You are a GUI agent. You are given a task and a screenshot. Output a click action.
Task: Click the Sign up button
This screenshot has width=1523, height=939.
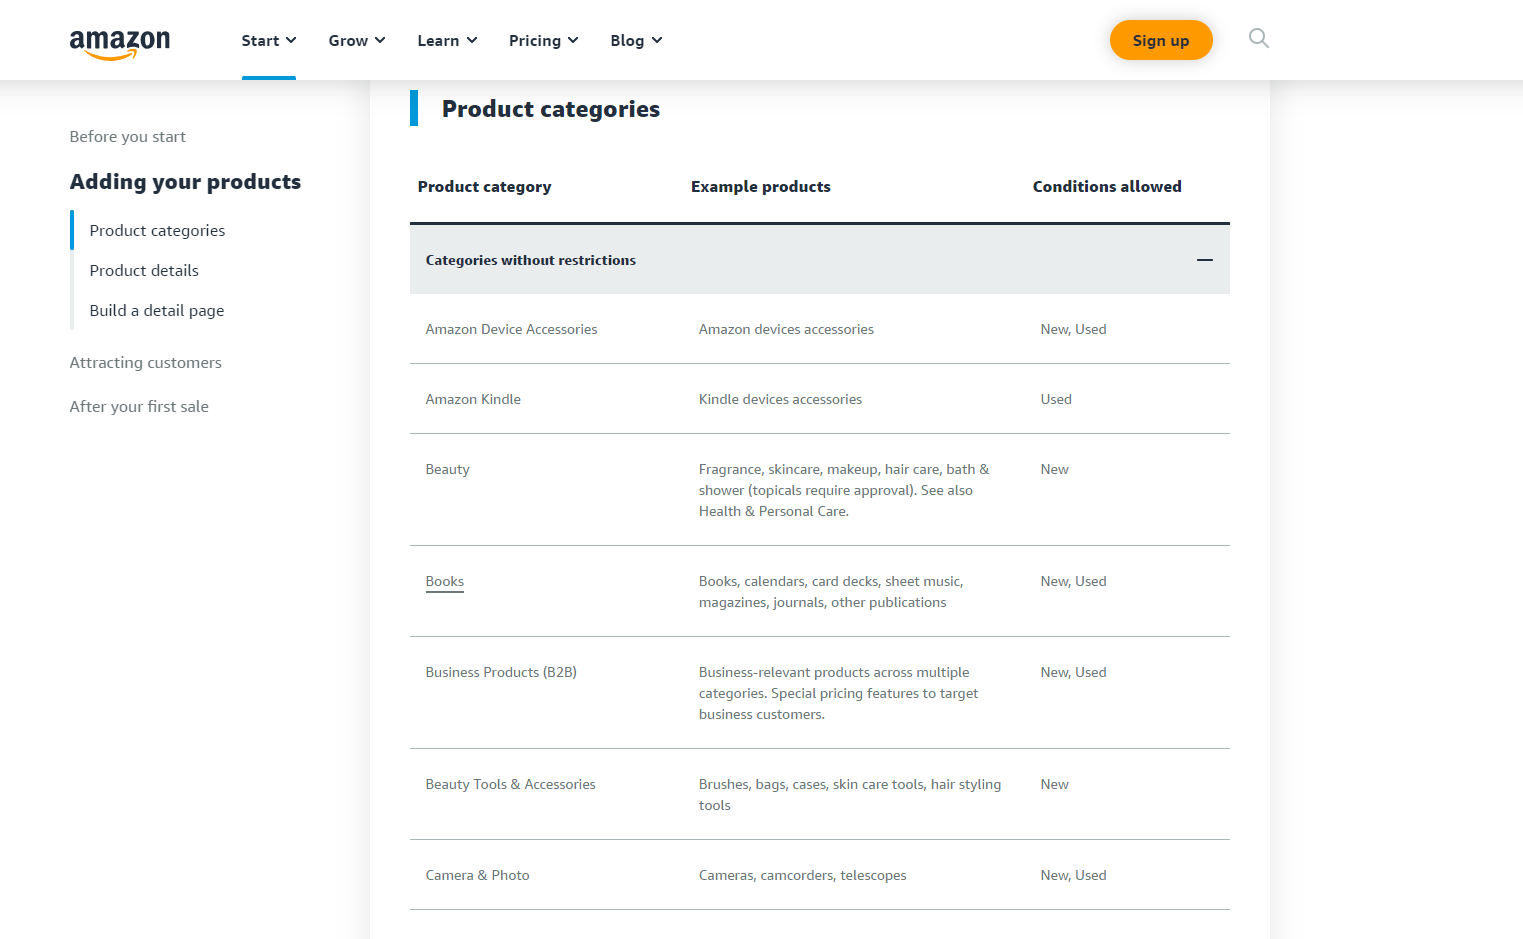click(1160, 41)
